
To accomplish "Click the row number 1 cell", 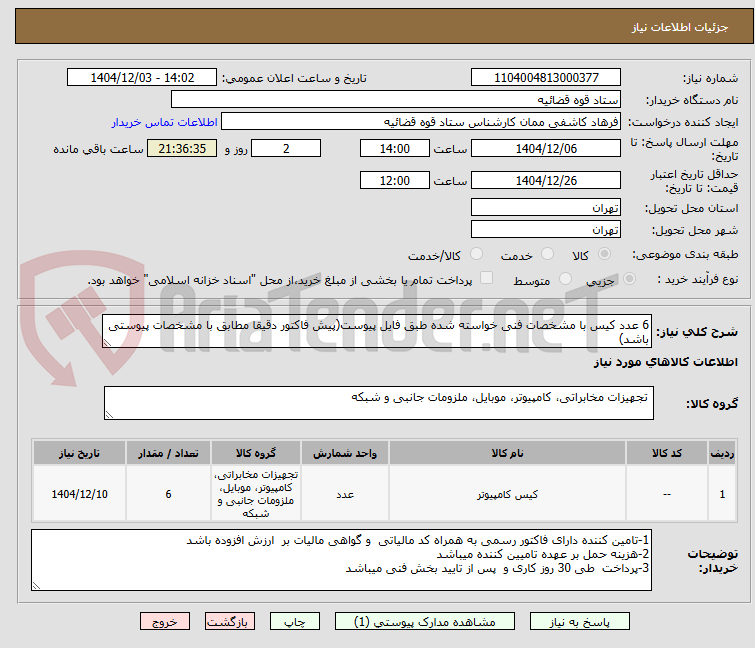I will [x=722, y=494].
